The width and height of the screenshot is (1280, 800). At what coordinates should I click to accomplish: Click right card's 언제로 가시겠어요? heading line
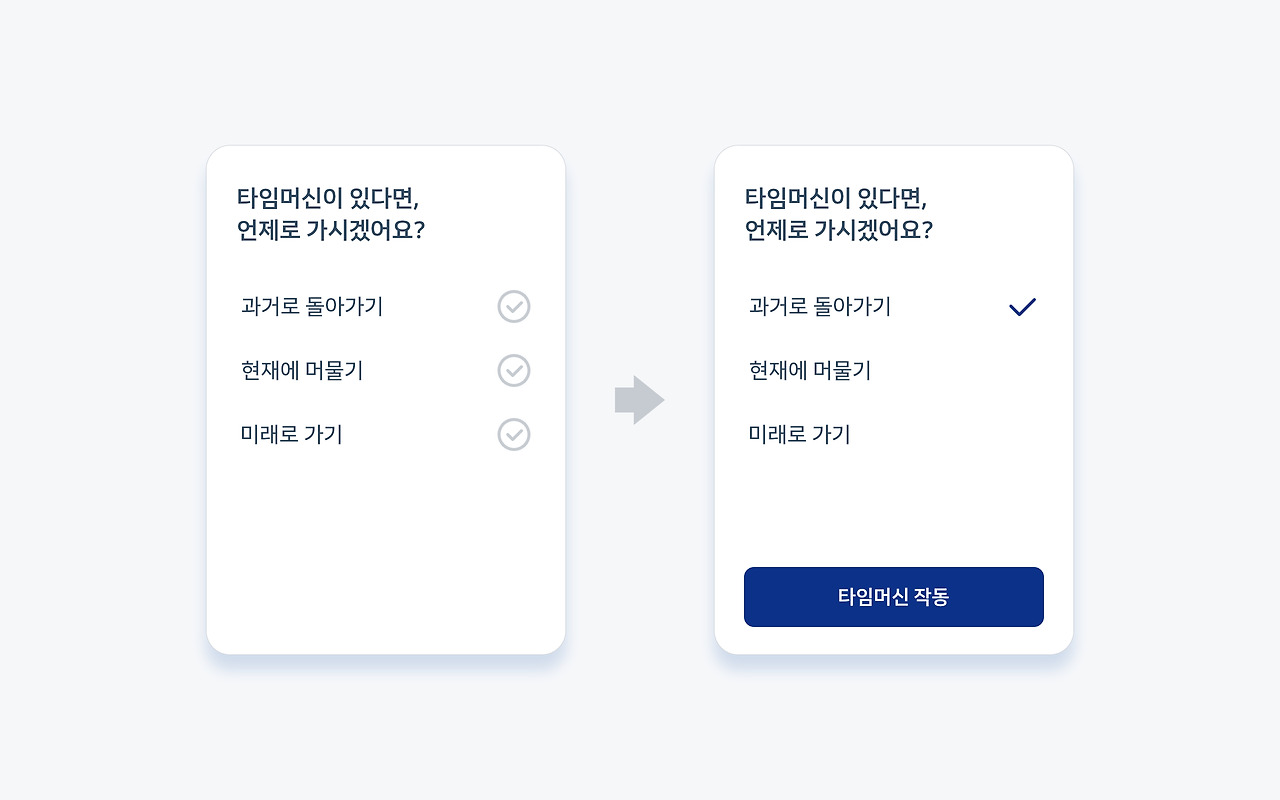839,231
